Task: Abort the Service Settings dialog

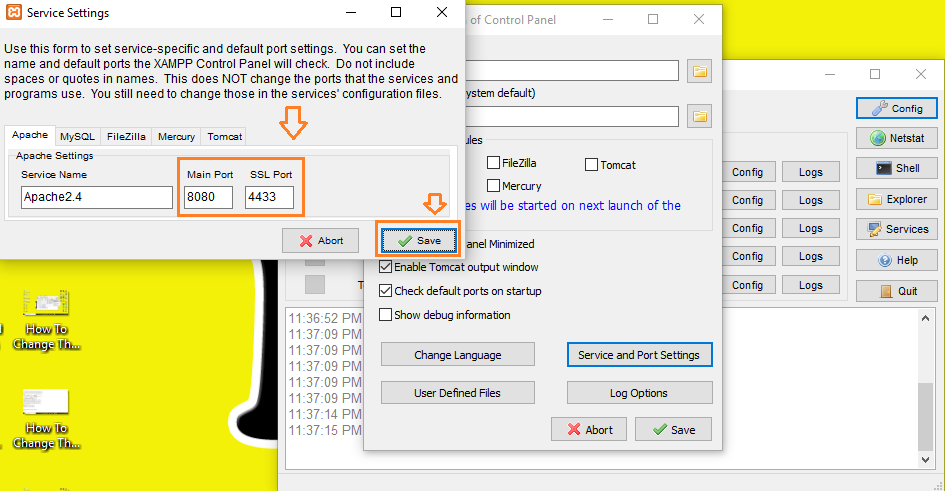Action: [x=321, y=240]
